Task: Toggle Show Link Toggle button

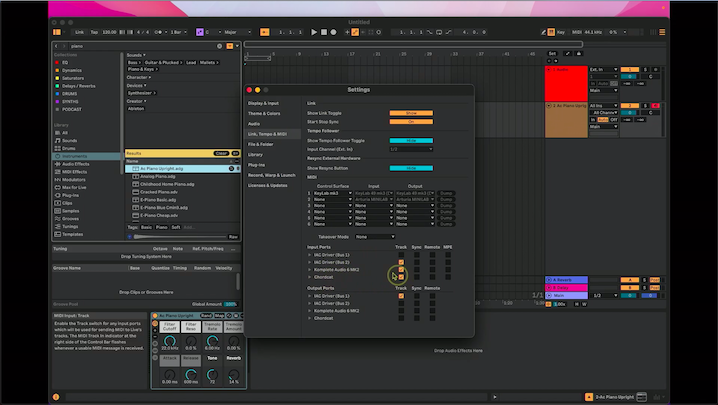Action: (411, 113)
